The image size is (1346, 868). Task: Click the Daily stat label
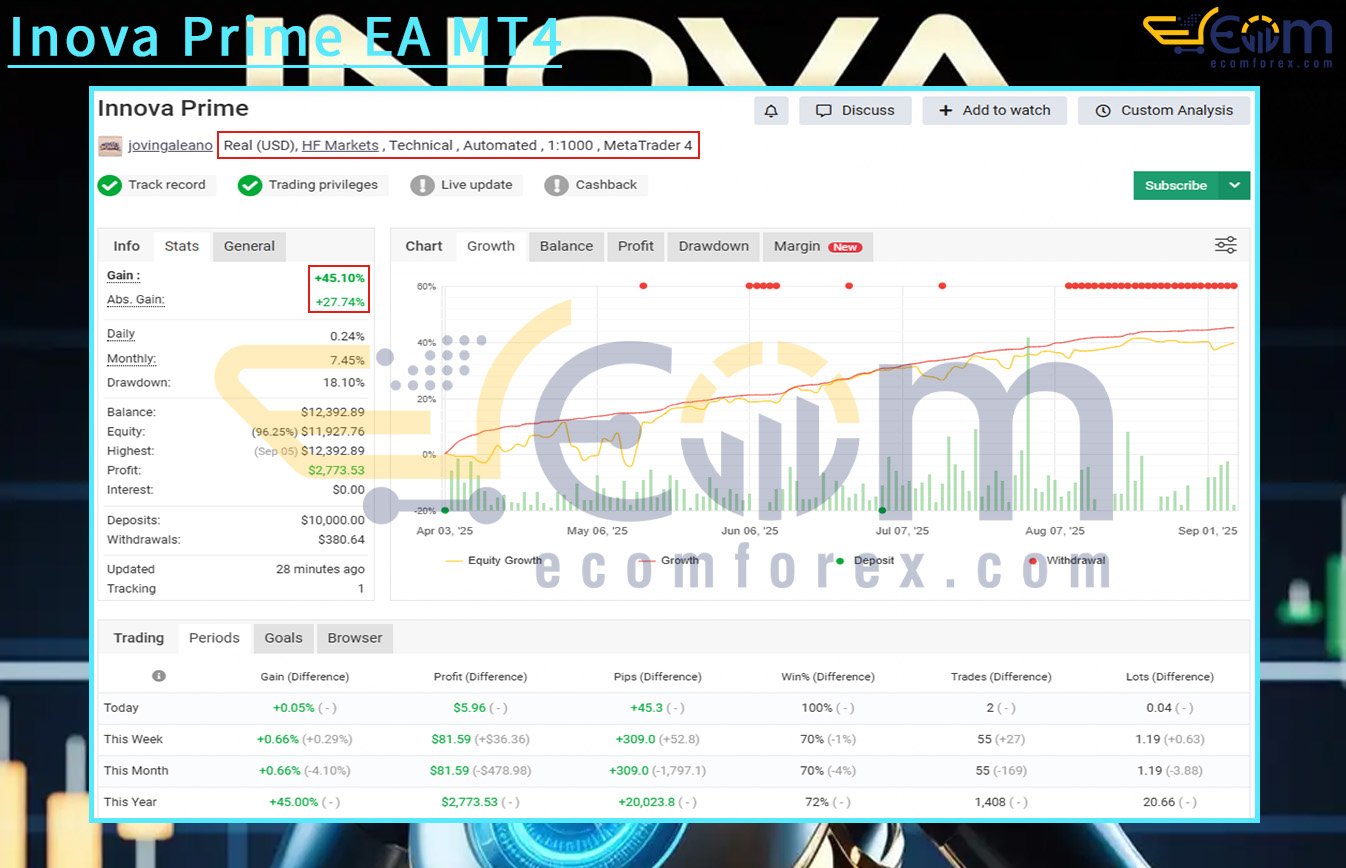pyautogui.click(x=121, y=334)
